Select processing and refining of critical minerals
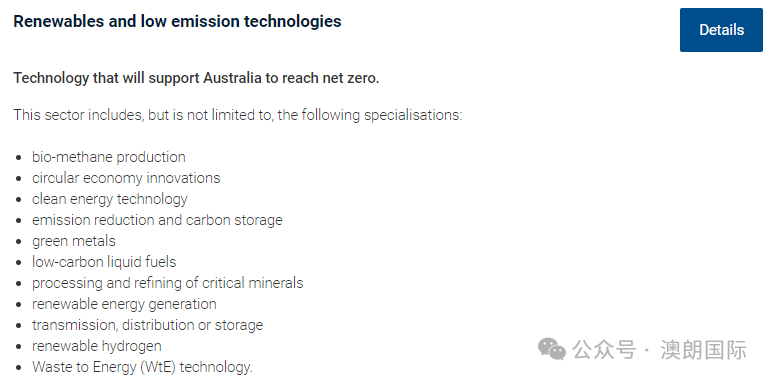771x380 pixels. [x=168, y=283]
